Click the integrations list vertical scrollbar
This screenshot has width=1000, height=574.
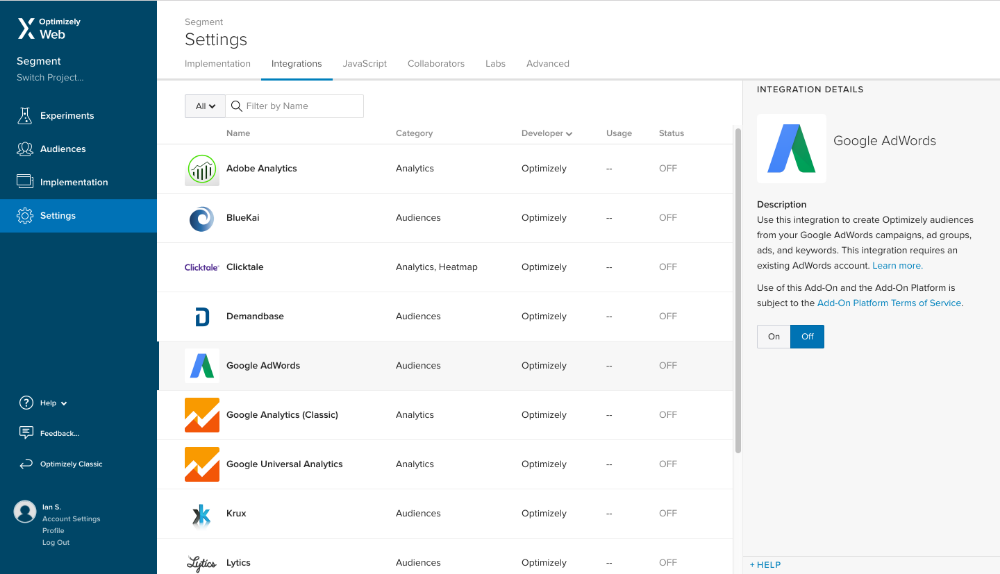(x=738, y=290)
